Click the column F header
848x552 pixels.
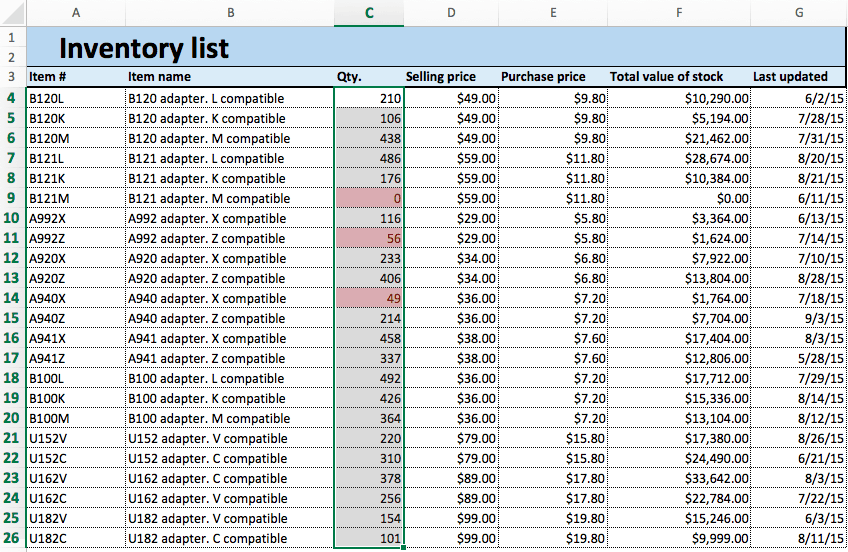tap(679, 12)
